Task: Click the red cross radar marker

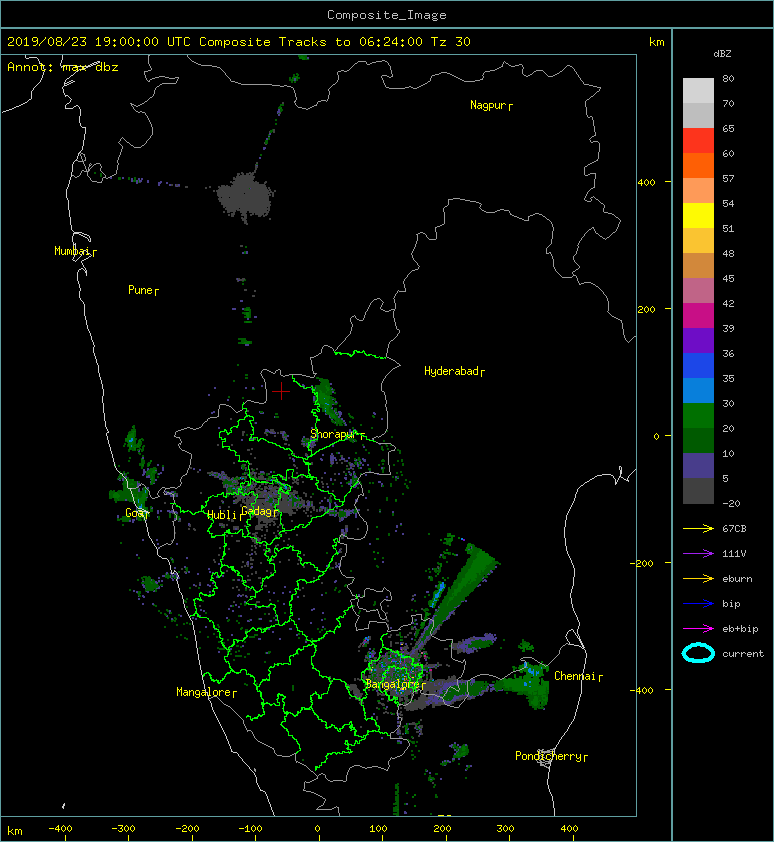Action: [281, 391]
